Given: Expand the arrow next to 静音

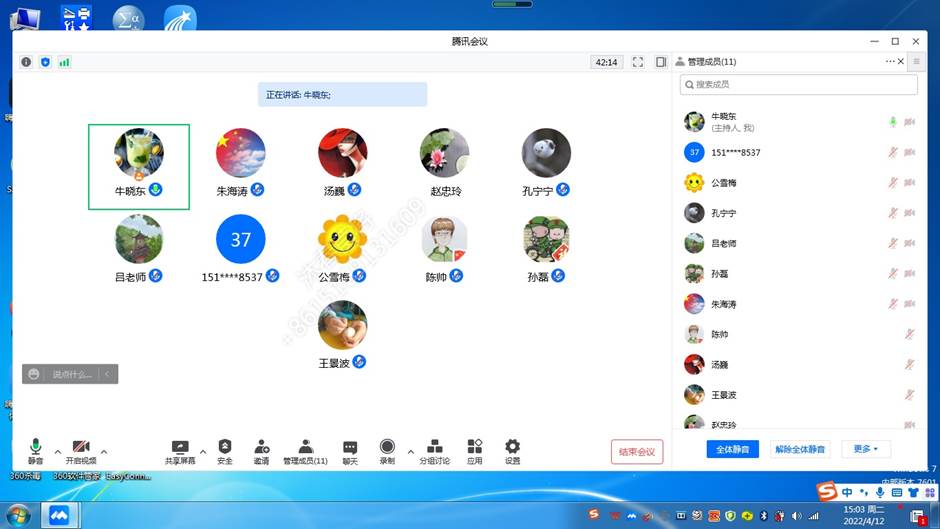Looking at the screenshot, I should pyautogui.click(x=57, y=451).
